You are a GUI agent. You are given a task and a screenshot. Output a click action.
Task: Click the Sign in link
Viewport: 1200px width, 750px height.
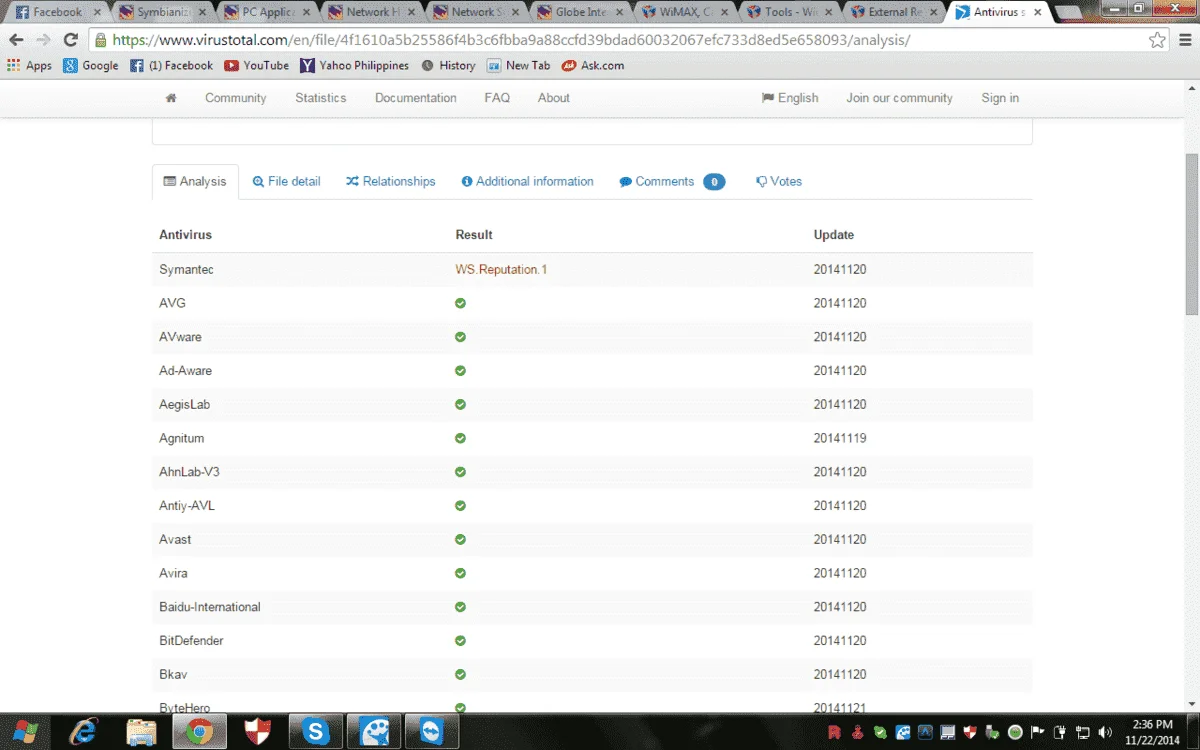(1000, 98)
